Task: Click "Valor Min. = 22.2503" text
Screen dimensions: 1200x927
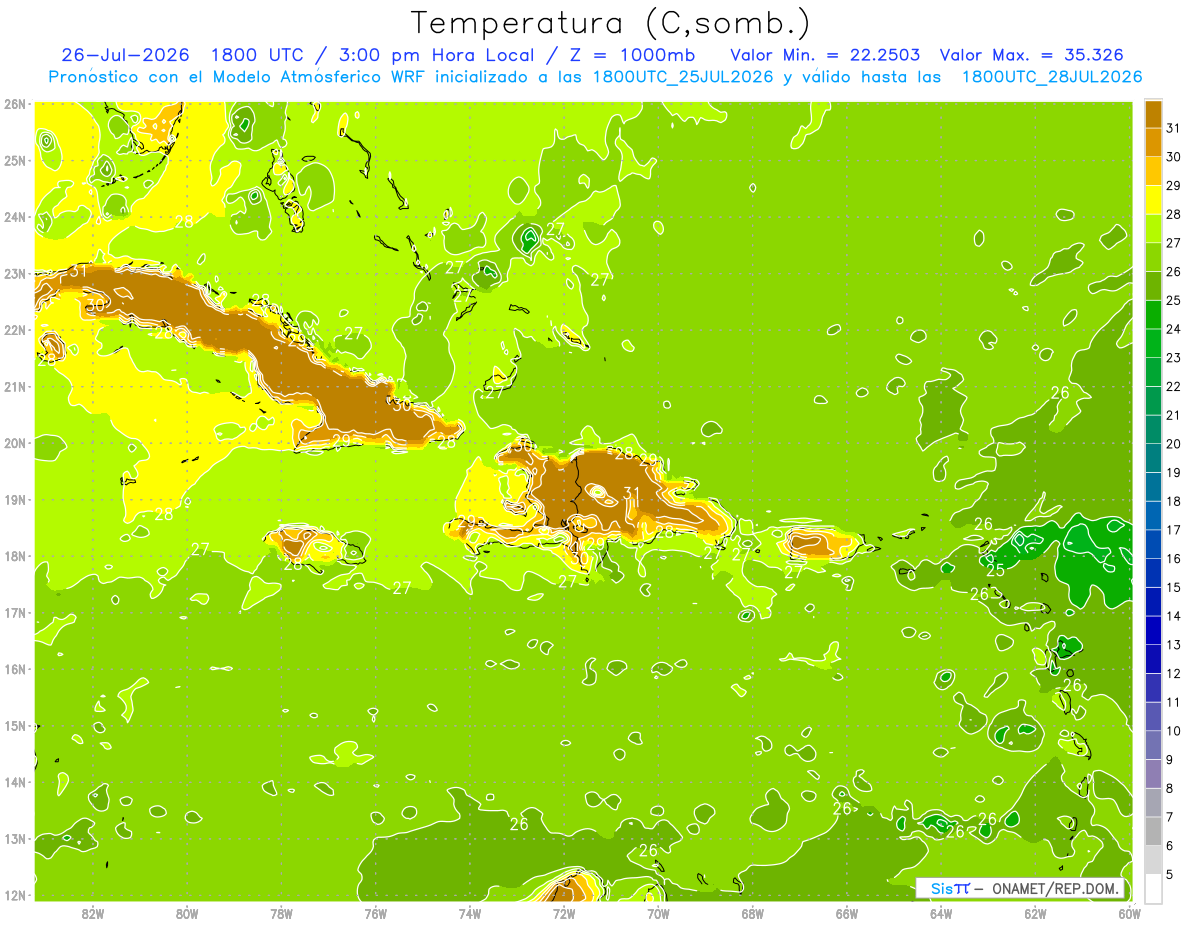Action: (x=825, y=55)
